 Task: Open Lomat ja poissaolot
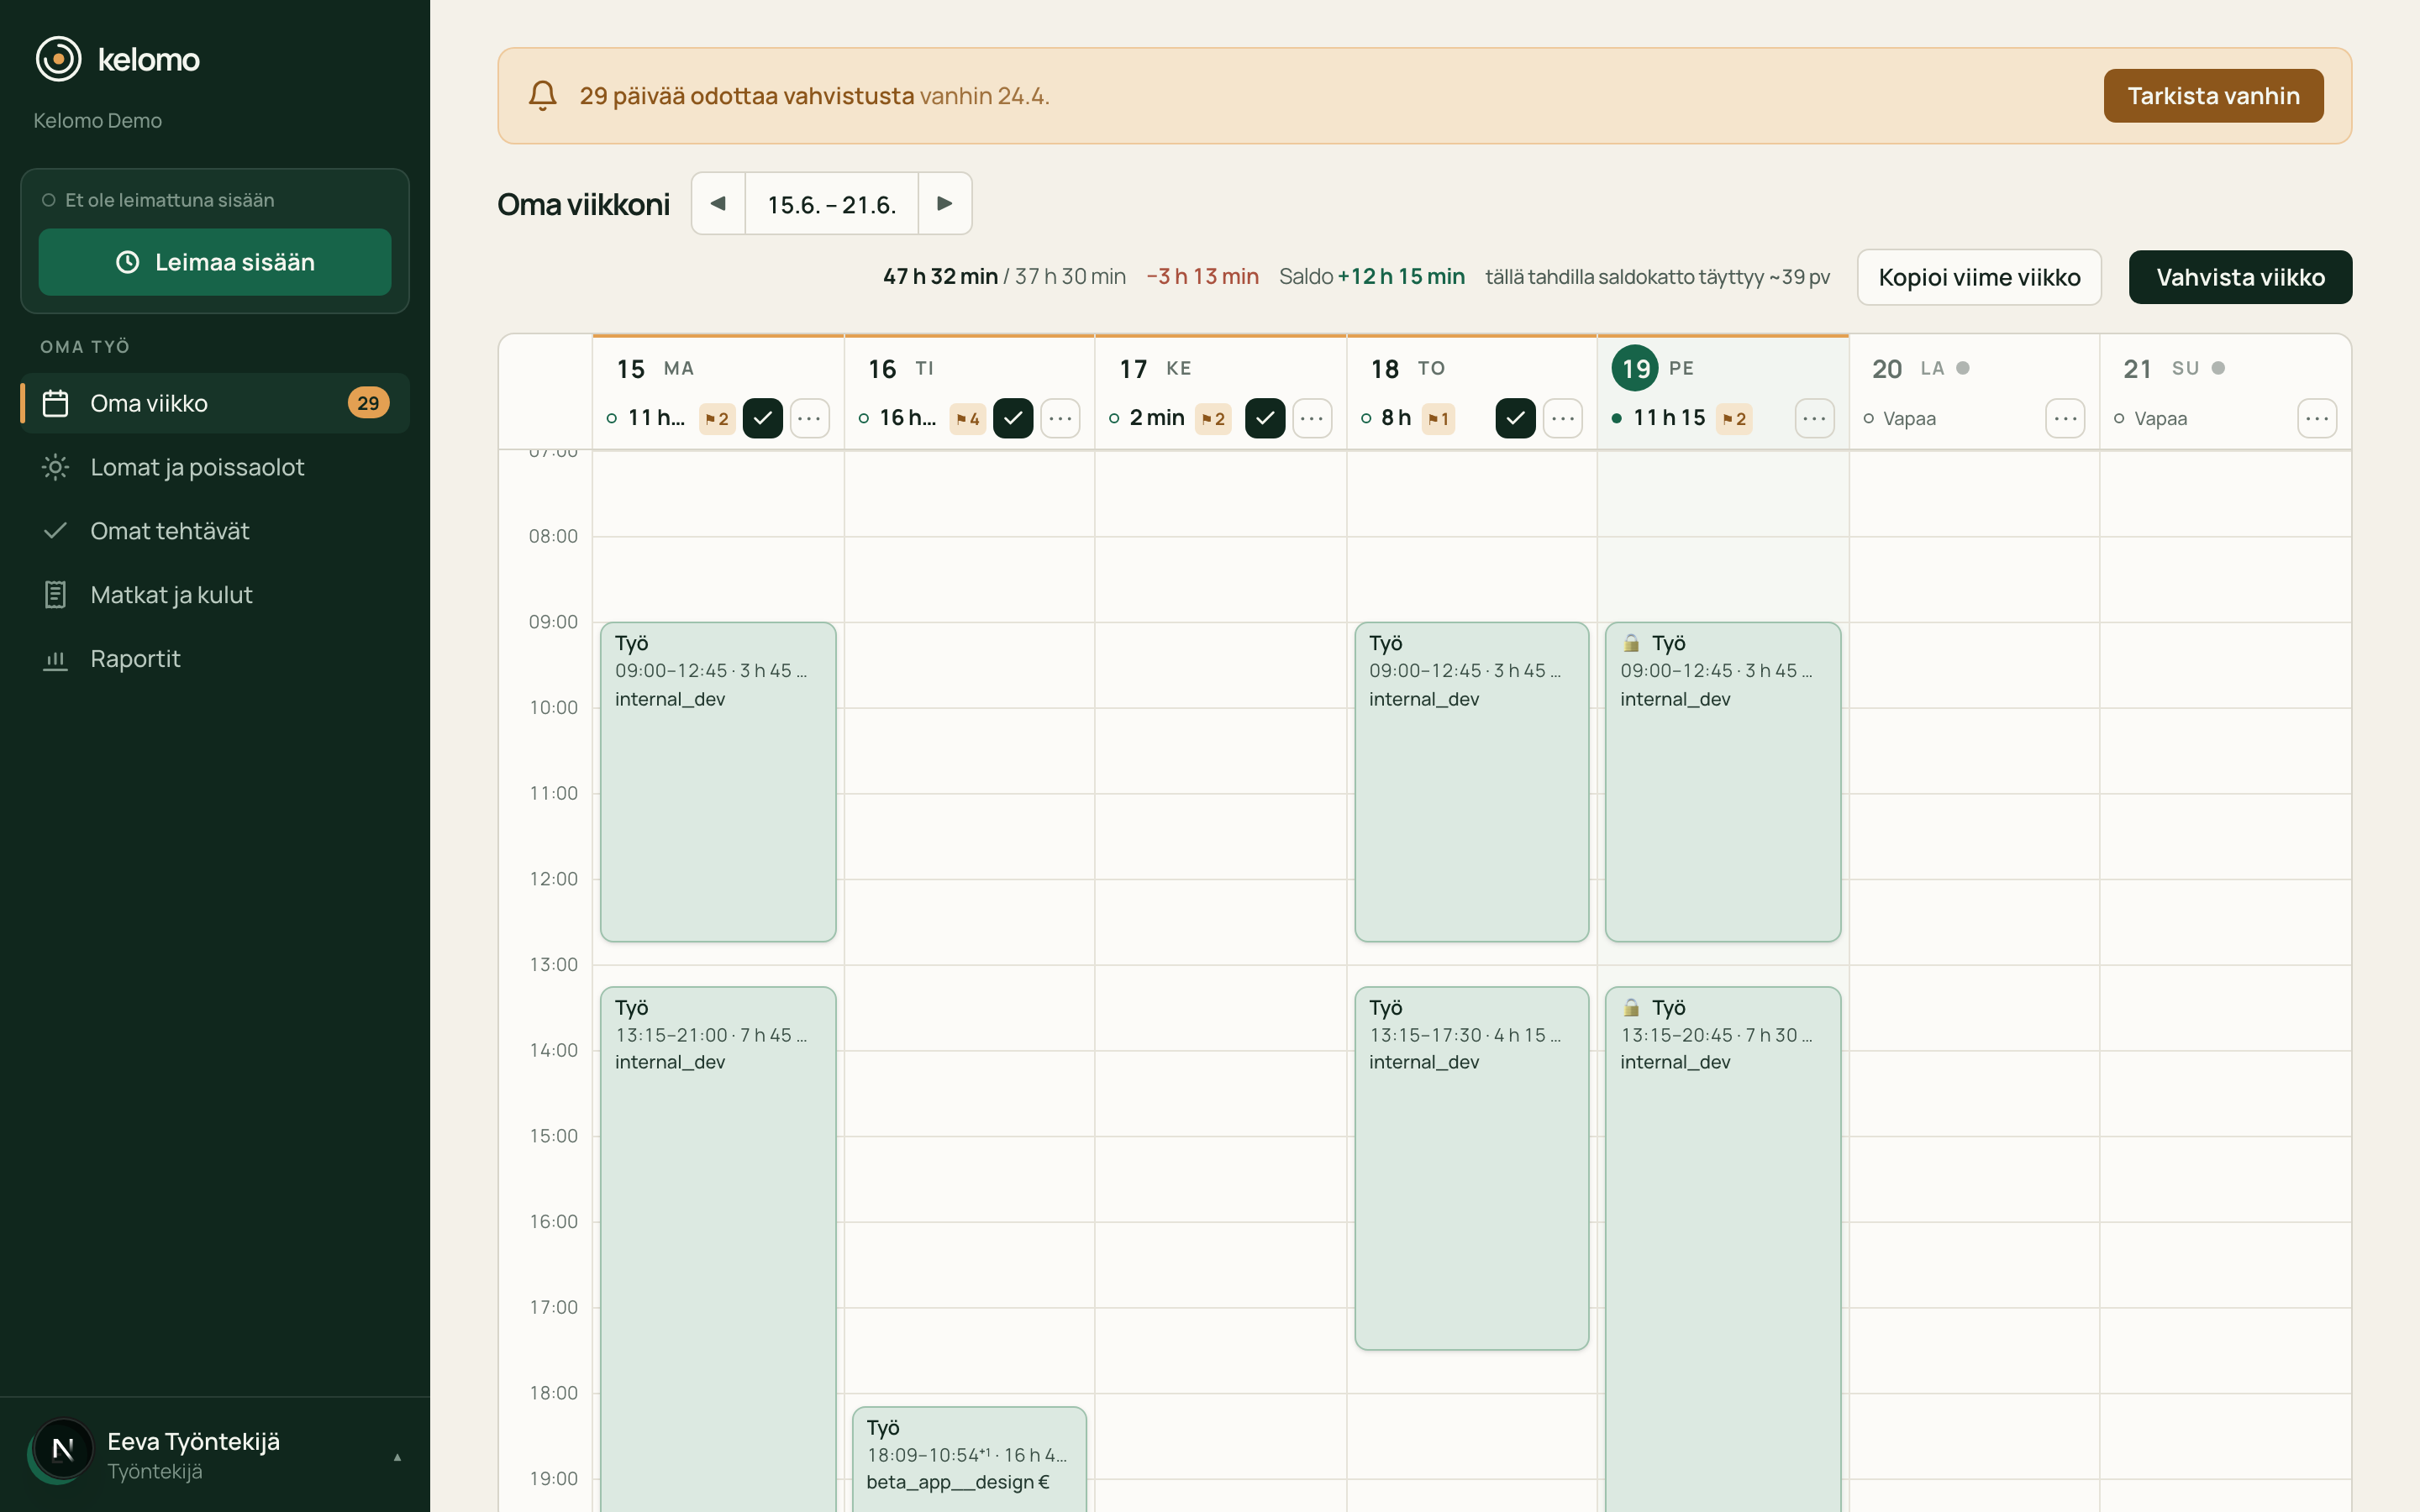pyautogui.click(x=215, y=467)
